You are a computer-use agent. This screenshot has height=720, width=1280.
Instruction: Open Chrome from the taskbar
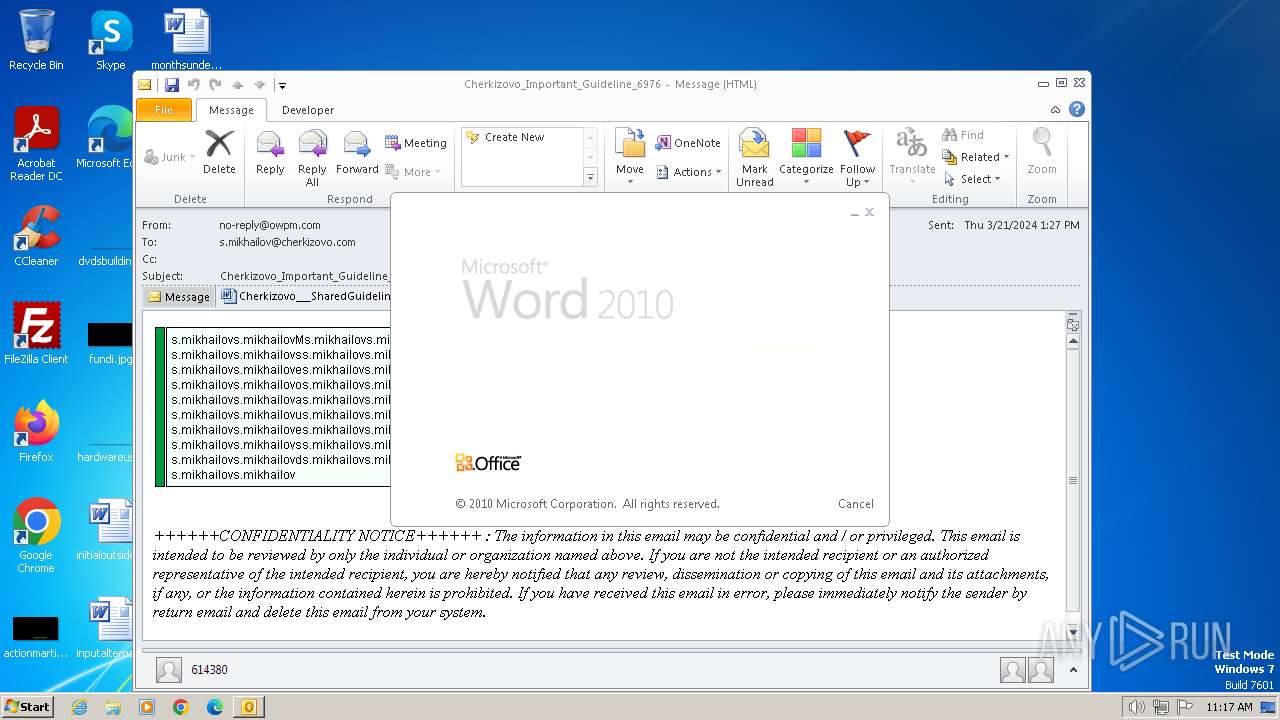[180, 707]
